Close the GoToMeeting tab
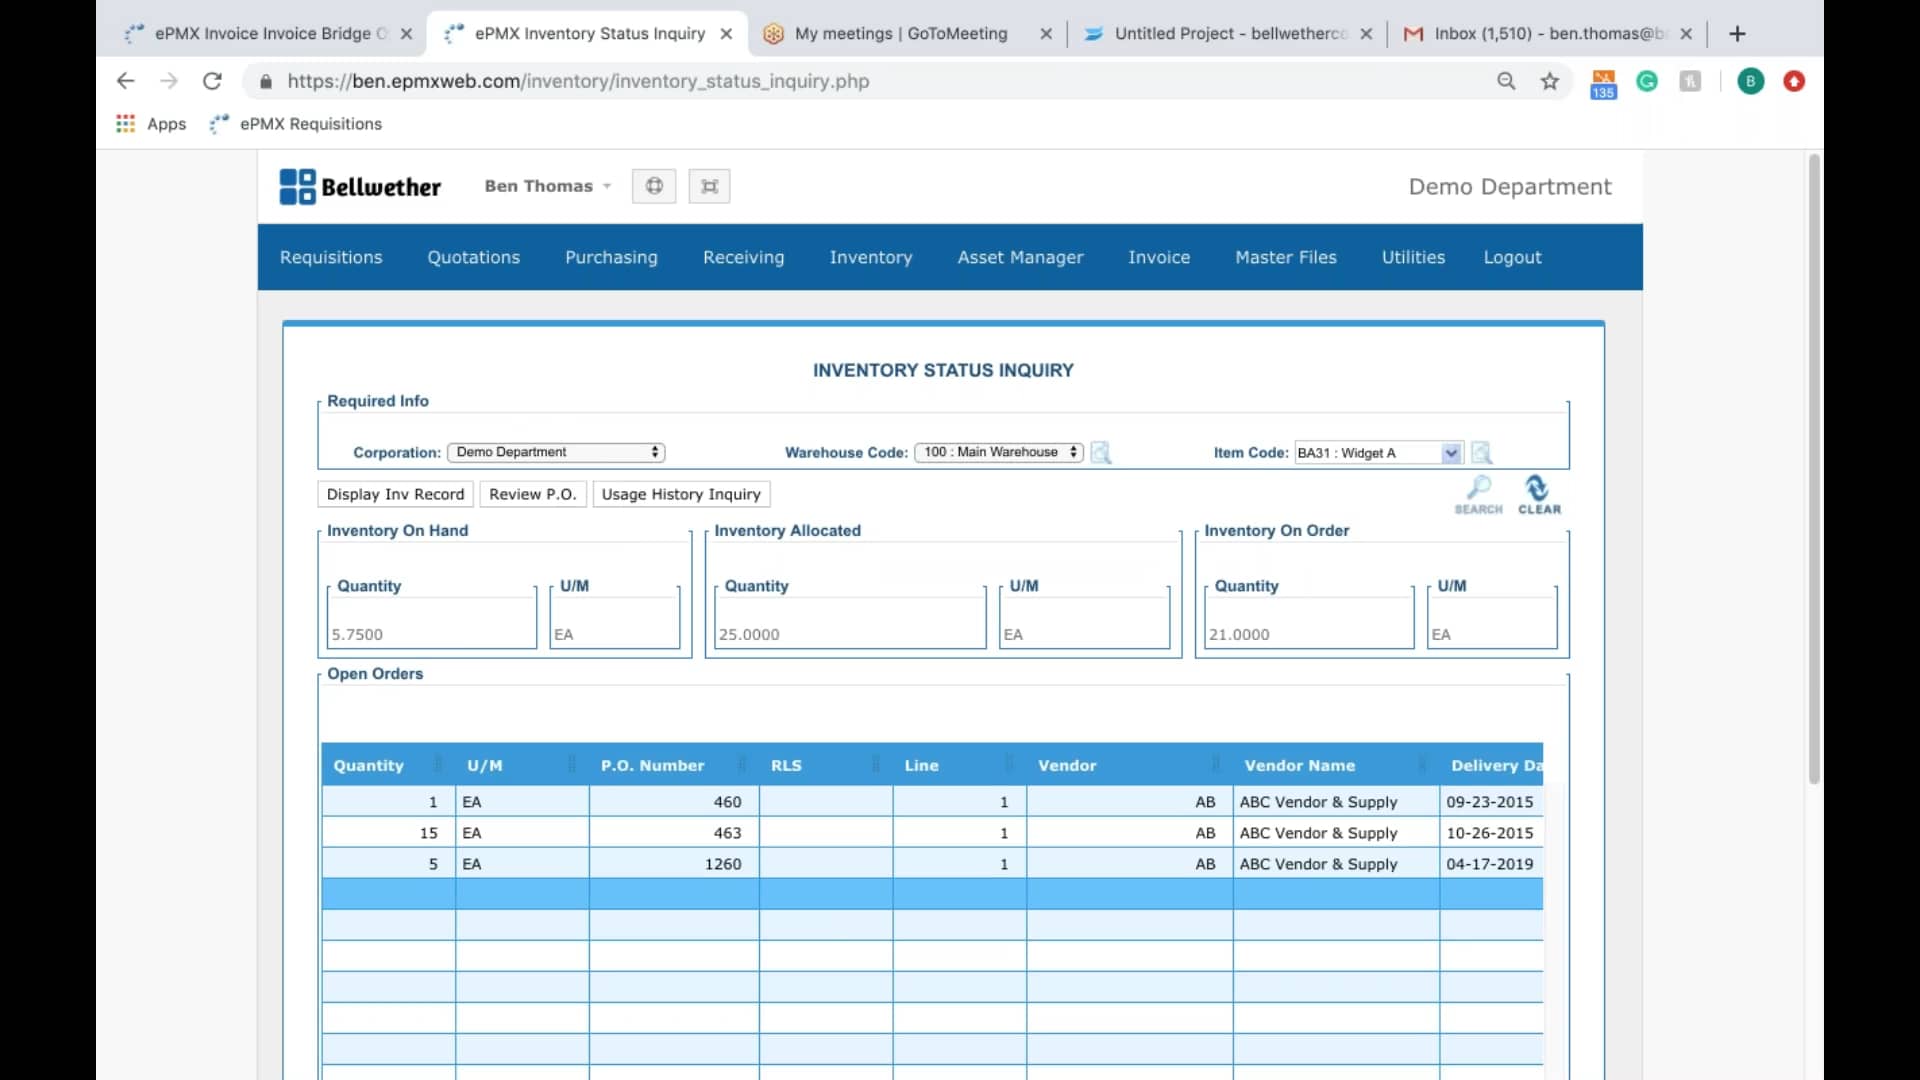The height and width of the screenshot is (1080, 1920). click(1046, 33)
